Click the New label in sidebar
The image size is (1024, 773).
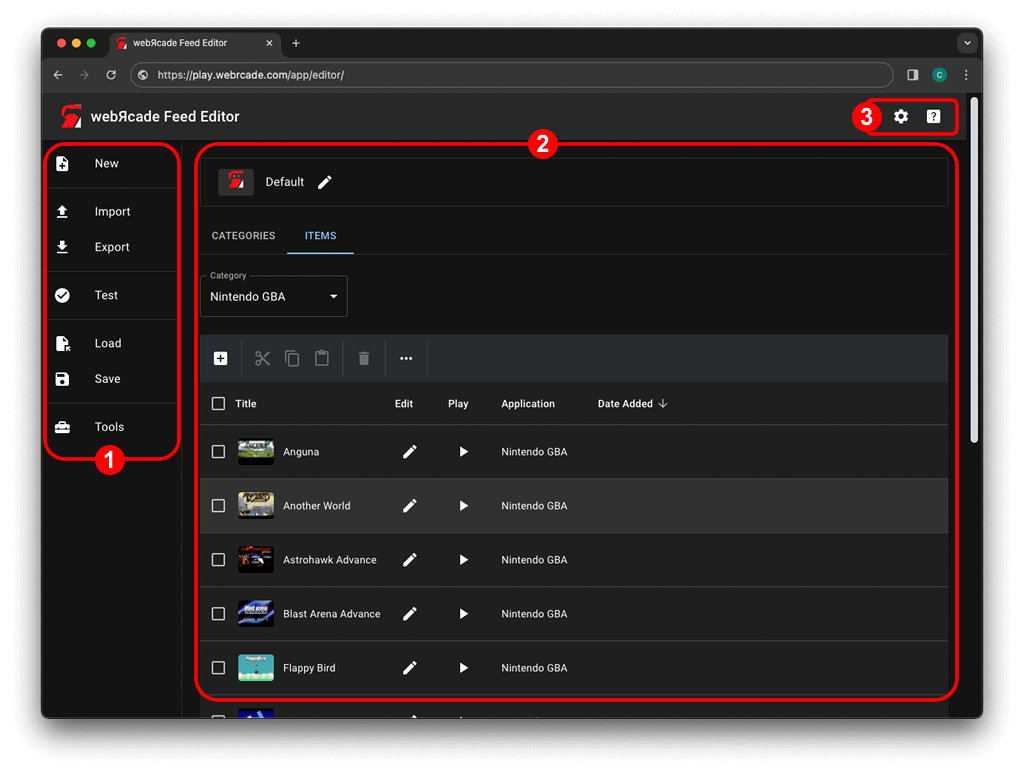tap(106, 164)
